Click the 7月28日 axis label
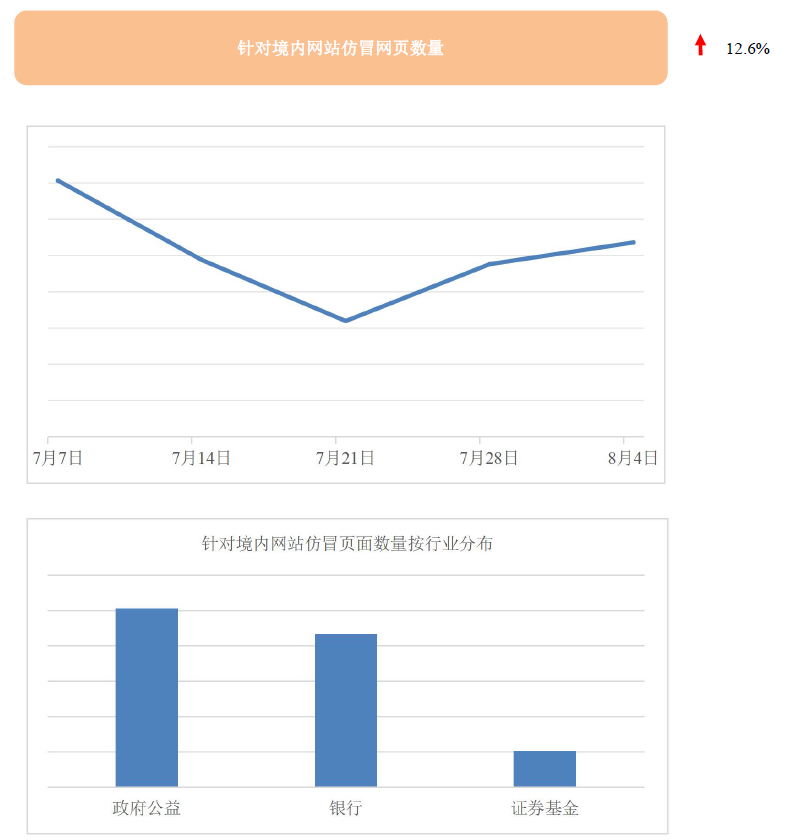 pyautogui.click(x=489, y=458)
